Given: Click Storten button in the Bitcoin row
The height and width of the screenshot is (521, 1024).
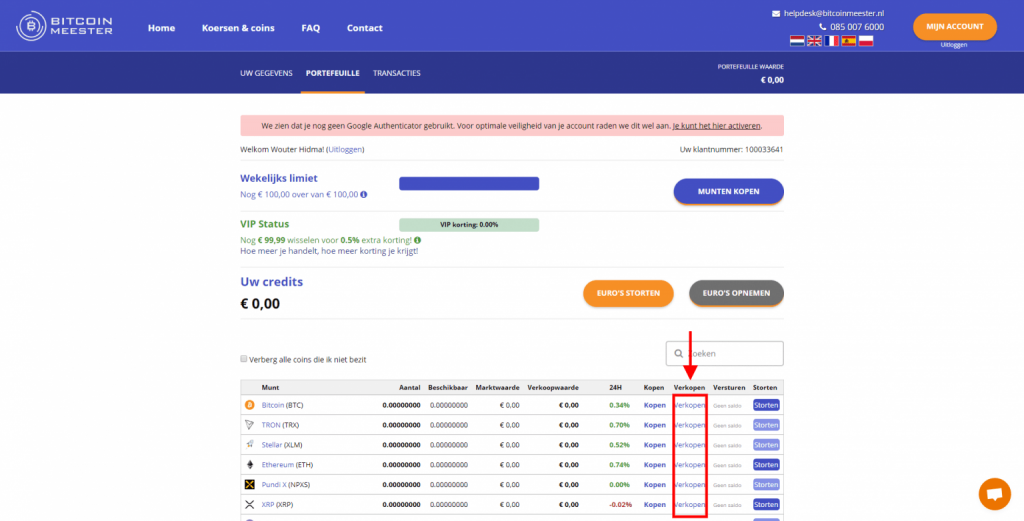Looking at the screenshot, I should pyautogui.click(x=766, y=405).
